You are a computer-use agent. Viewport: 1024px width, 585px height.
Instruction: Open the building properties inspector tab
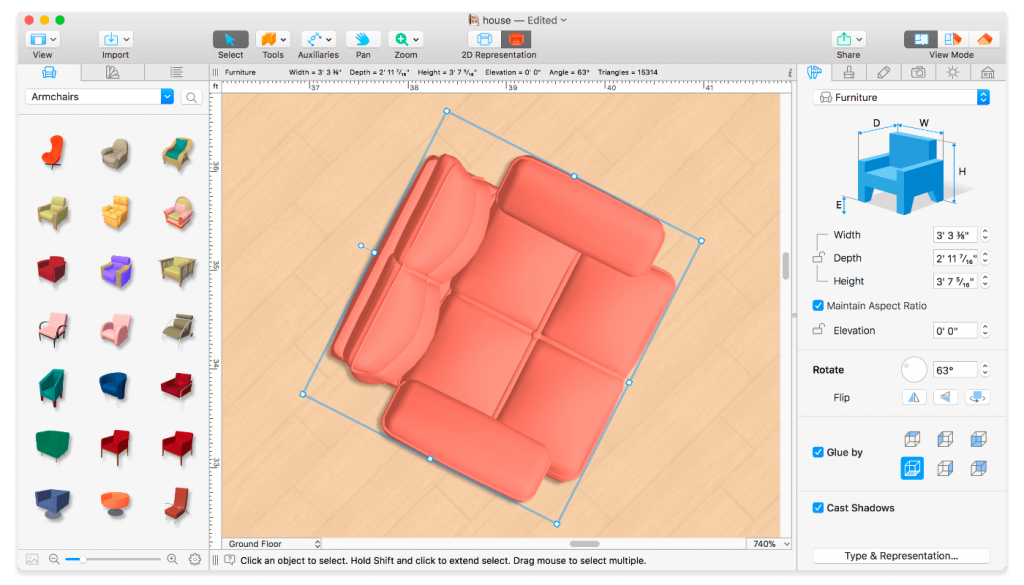click(x=988, y=72)
